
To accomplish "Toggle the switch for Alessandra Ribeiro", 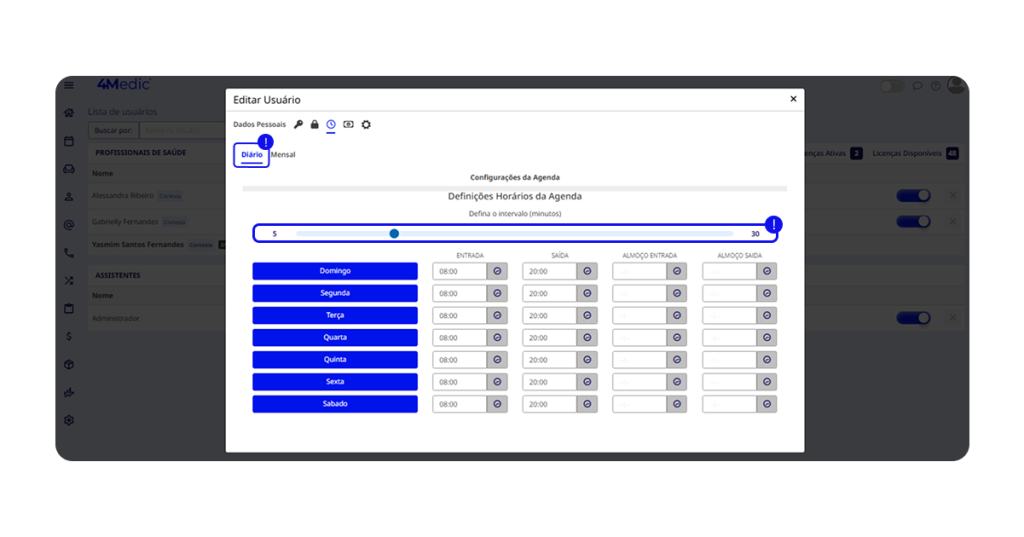I will tap(913, 196).
